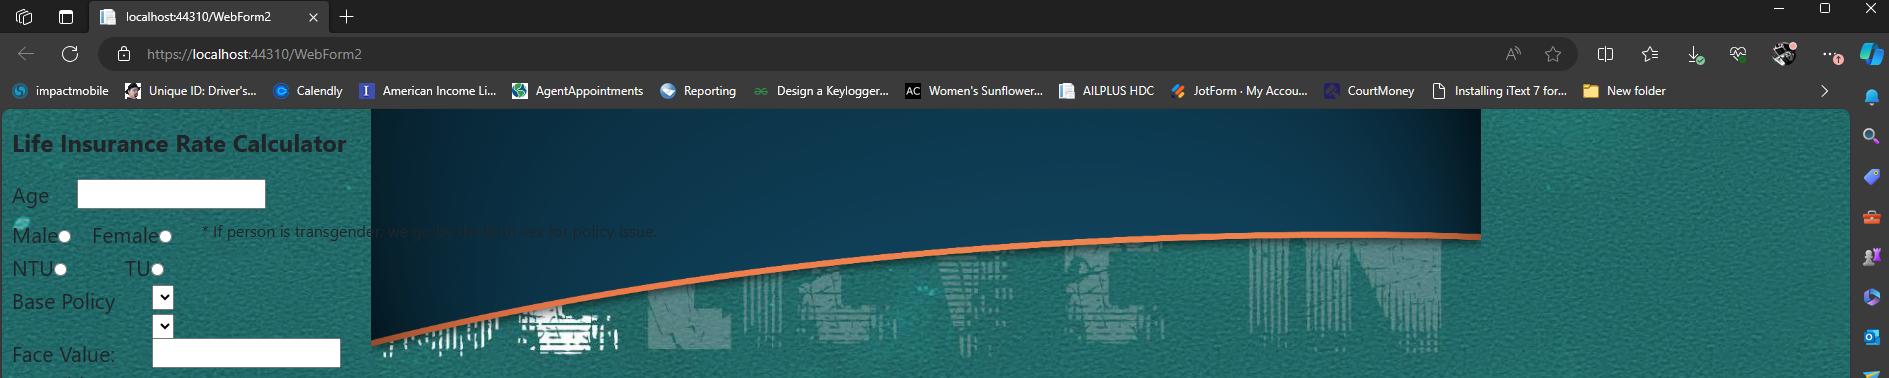Switch to localhost:44310/WebForm2 tab

coord(208,17)
